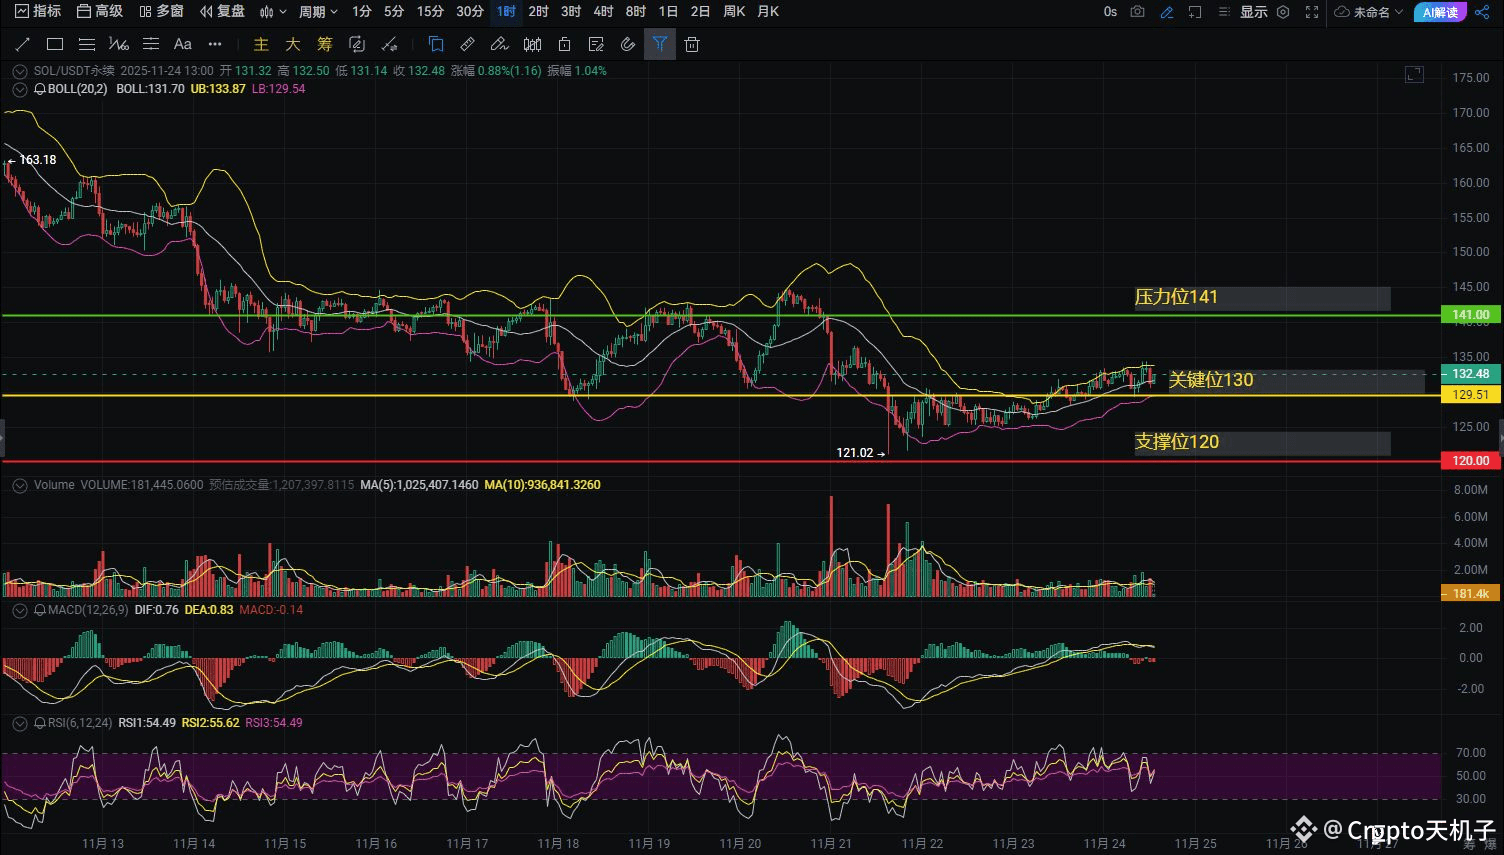This screenshot has height=855, width=1504.
Task: Pick the rectangle shape drawing tool
Action: 55,44
